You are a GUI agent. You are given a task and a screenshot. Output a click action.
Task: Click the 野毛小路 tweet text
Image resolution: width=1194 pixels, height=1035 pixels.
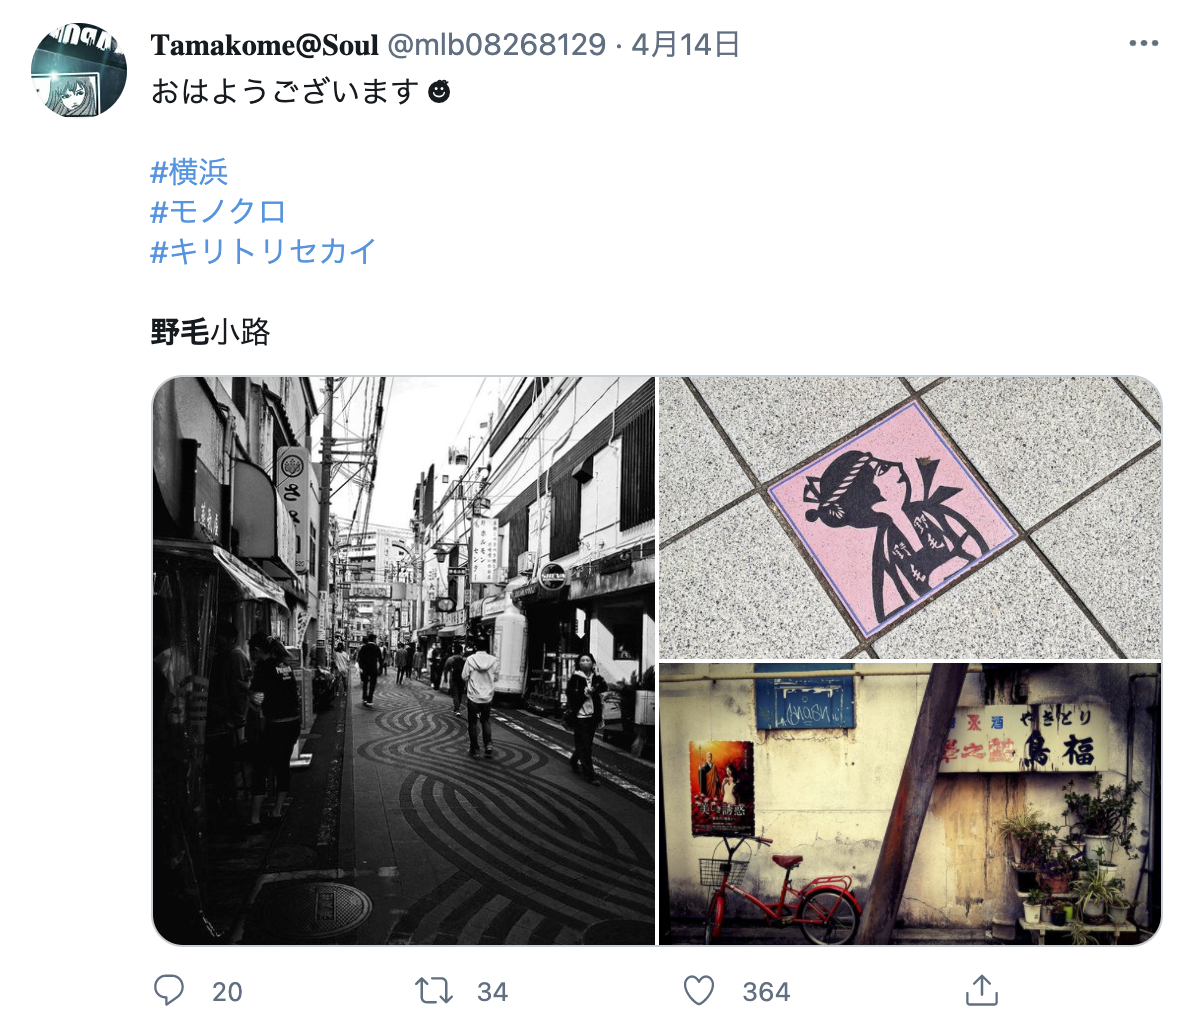click(x=210, y=332)
